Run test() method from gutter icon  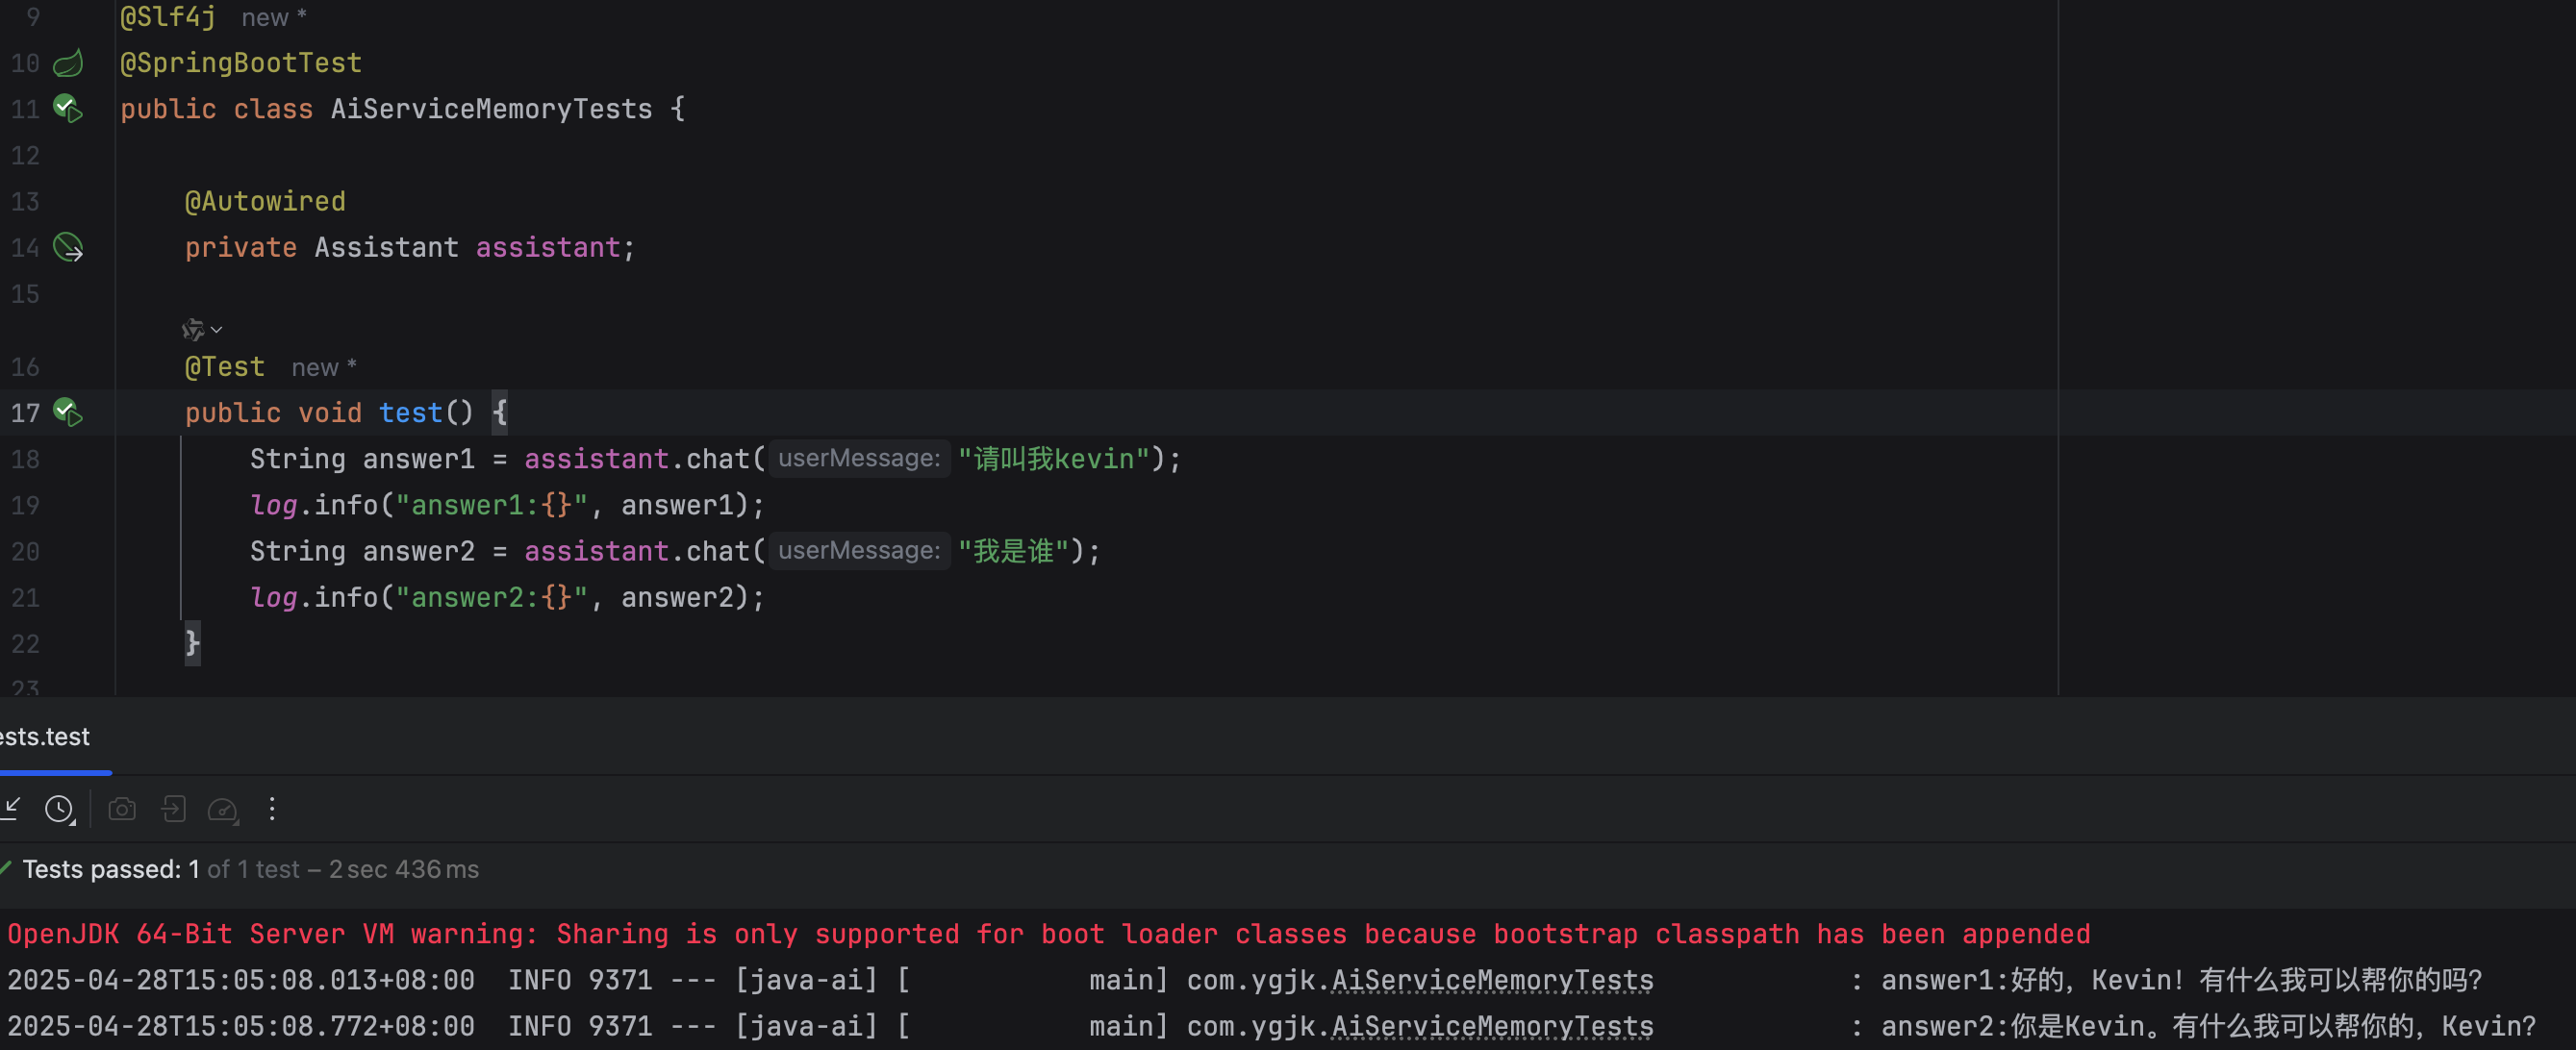tap(68, 412)
